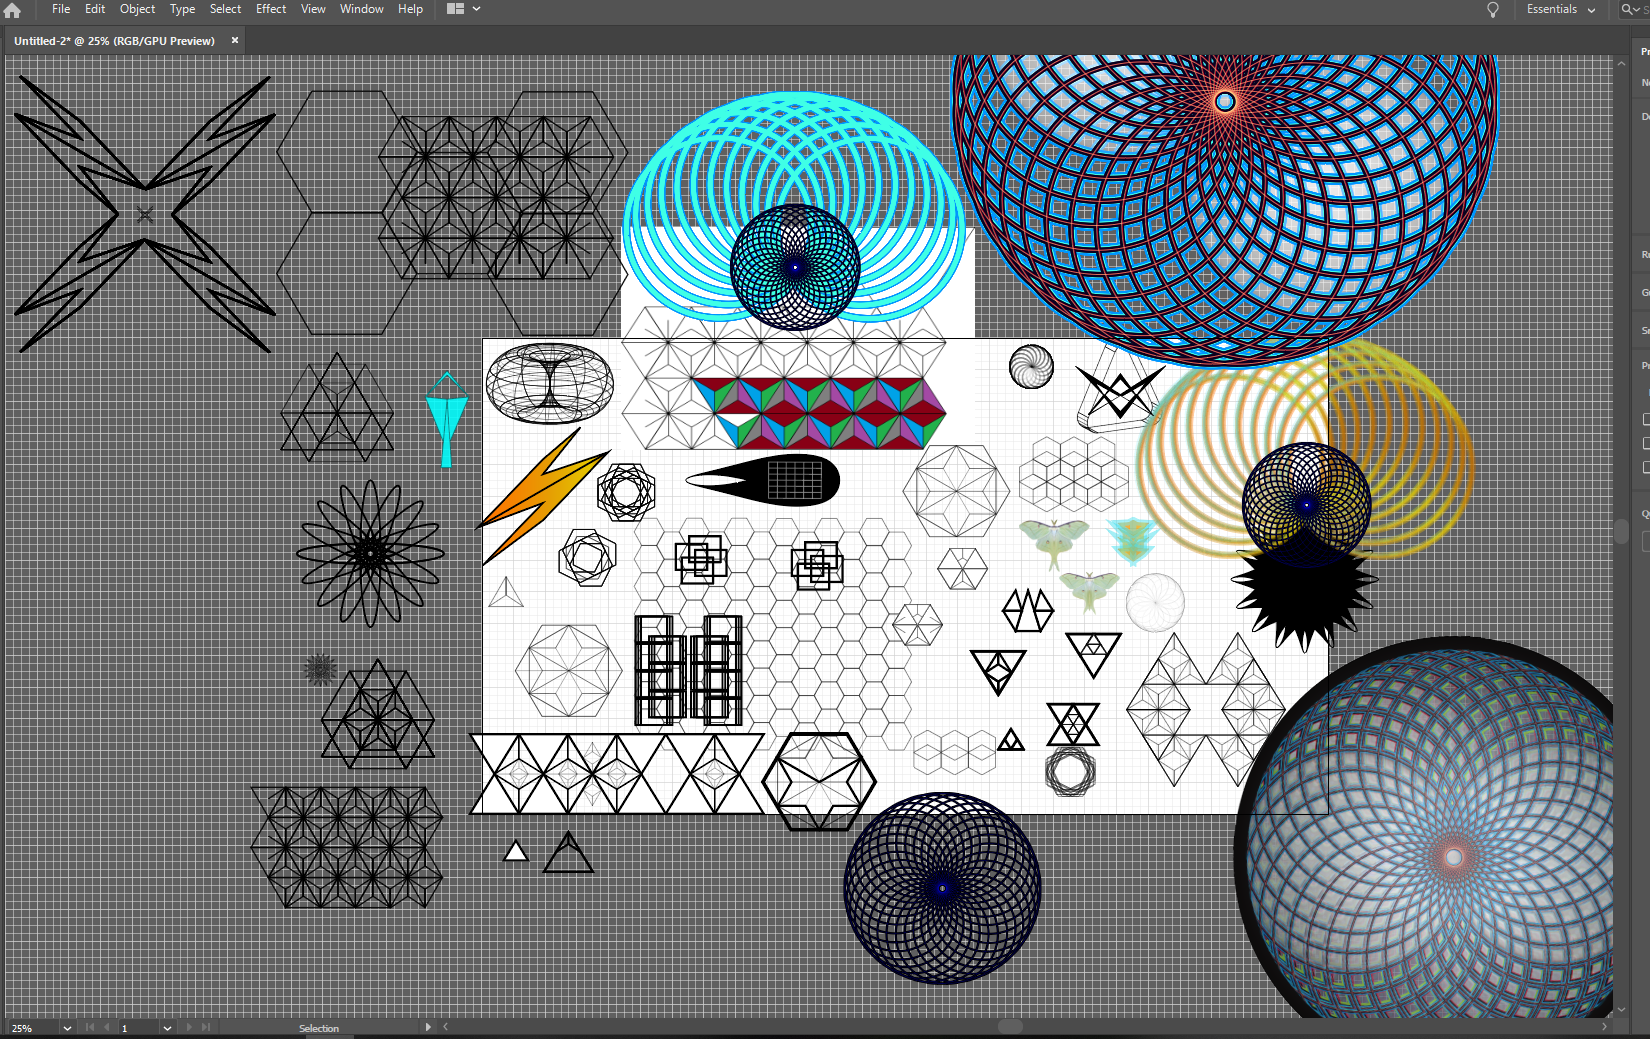Click the Selection status bar text
The image size is (1650, 1039).
coord(319,1028)
